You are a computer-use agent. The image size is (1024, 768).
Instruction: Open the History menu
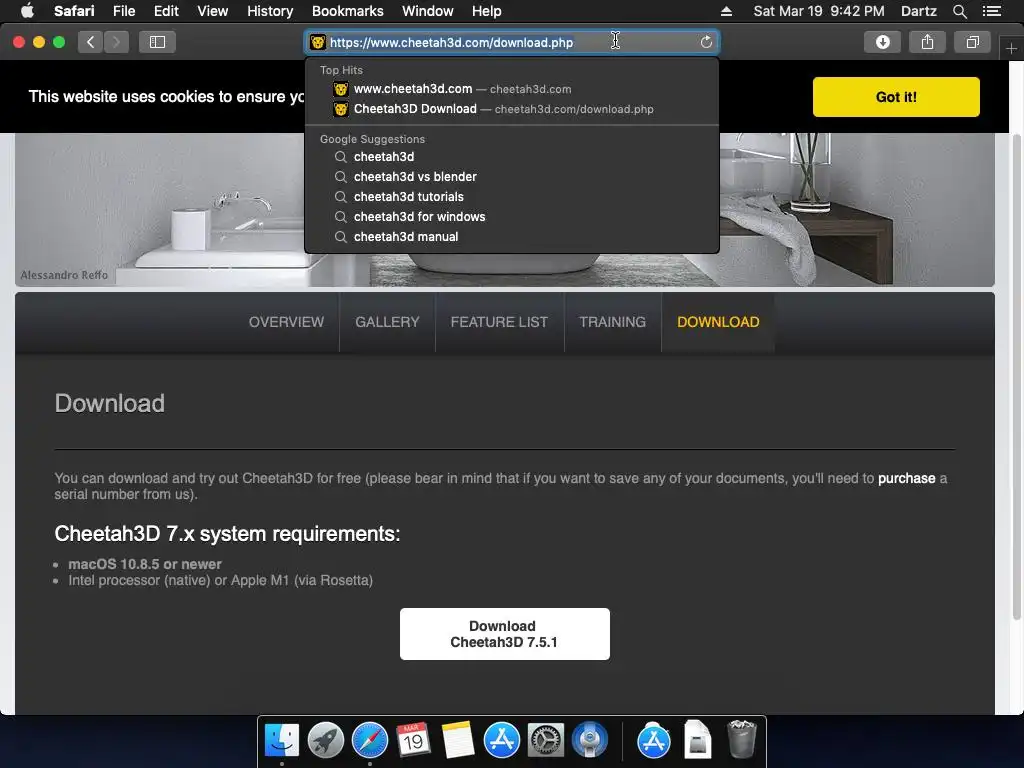pos(270,11)
